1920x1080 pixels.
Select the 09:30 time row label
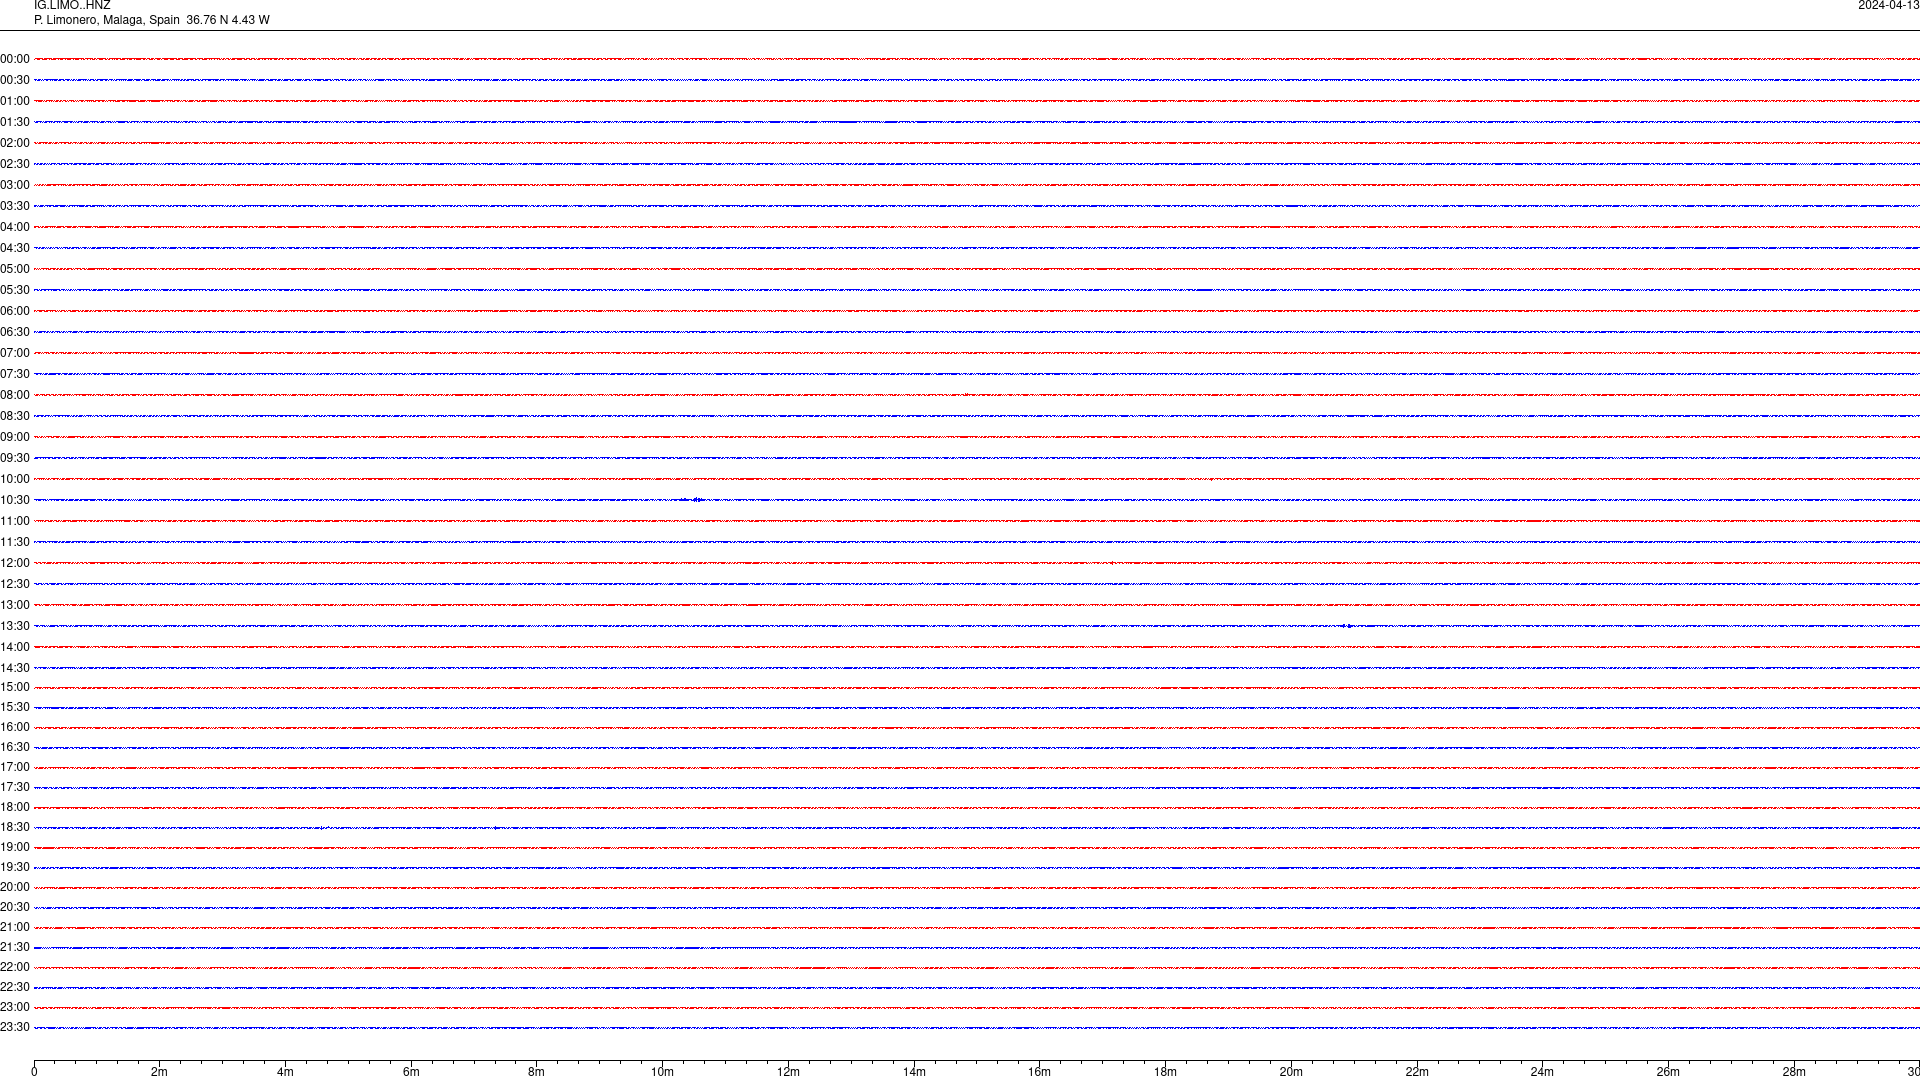click(x=15, y=458)
